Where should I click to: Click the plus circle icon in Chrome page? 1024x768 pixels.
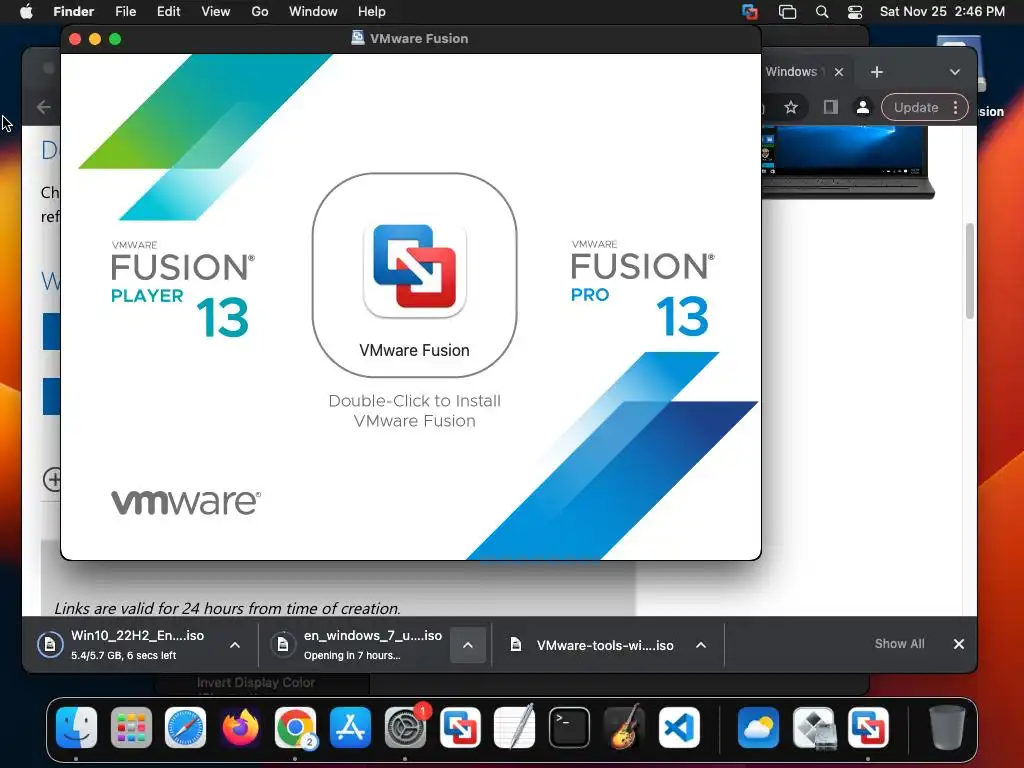pyautogui.click(x=52, y=479)
